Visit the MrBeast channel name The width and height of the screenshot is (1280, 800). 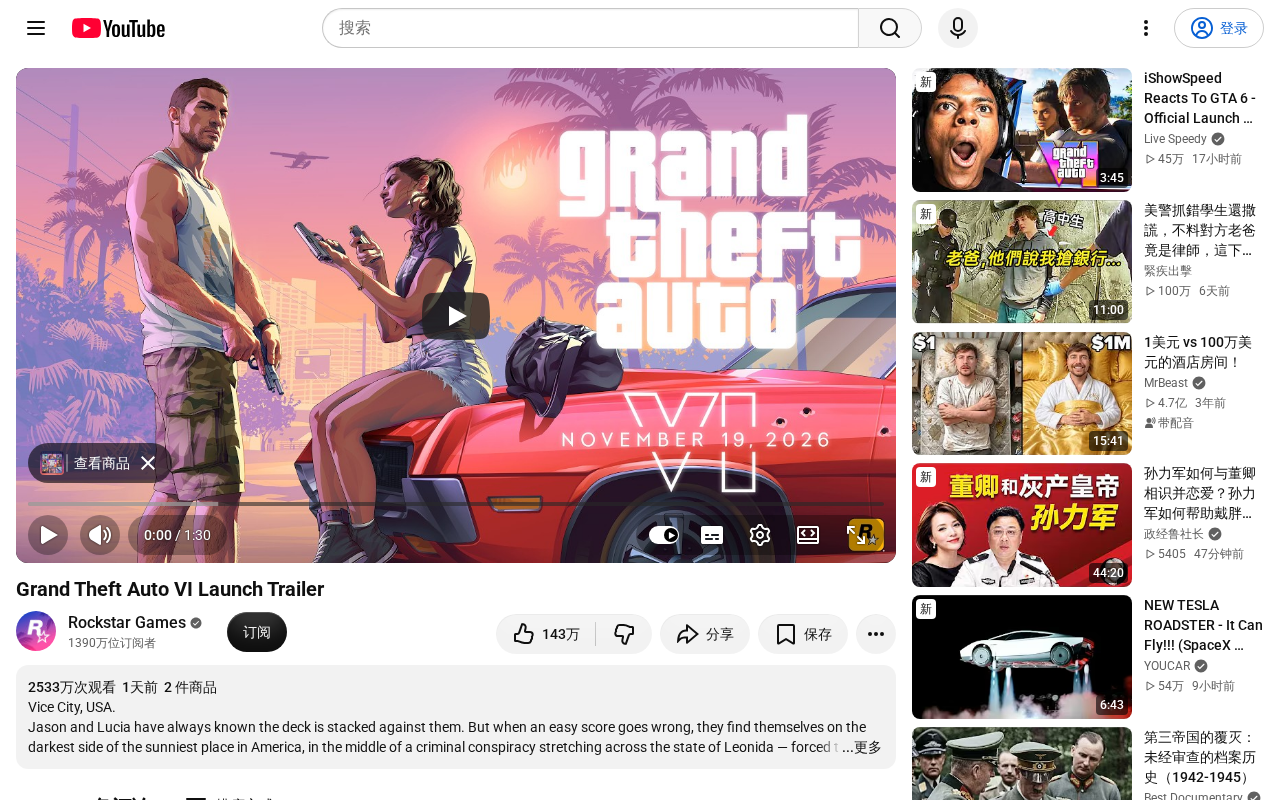pos(1166,383)
